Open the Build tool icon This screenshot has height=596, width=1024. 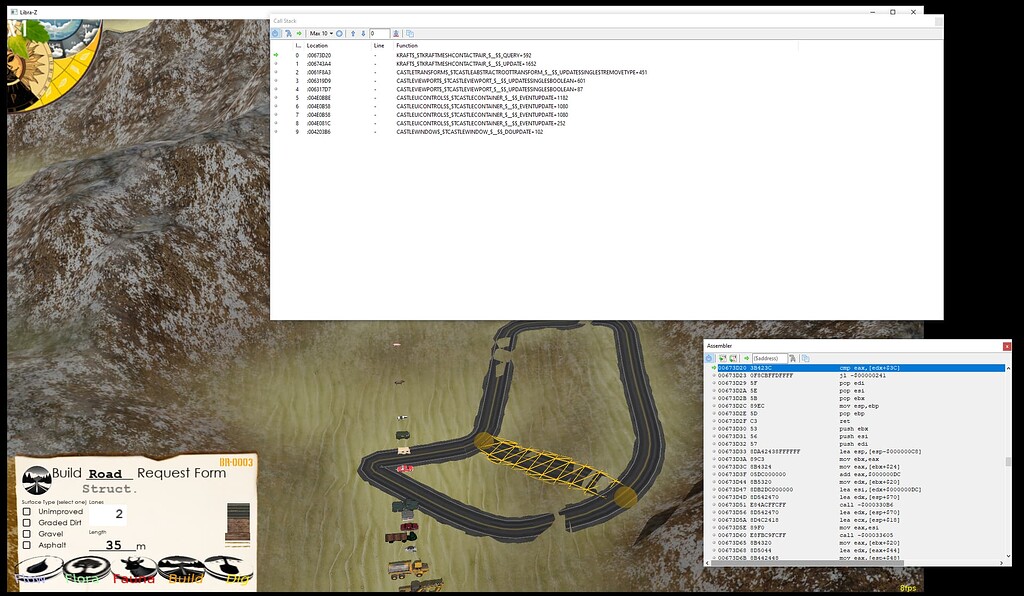click(x=180, y=567)
